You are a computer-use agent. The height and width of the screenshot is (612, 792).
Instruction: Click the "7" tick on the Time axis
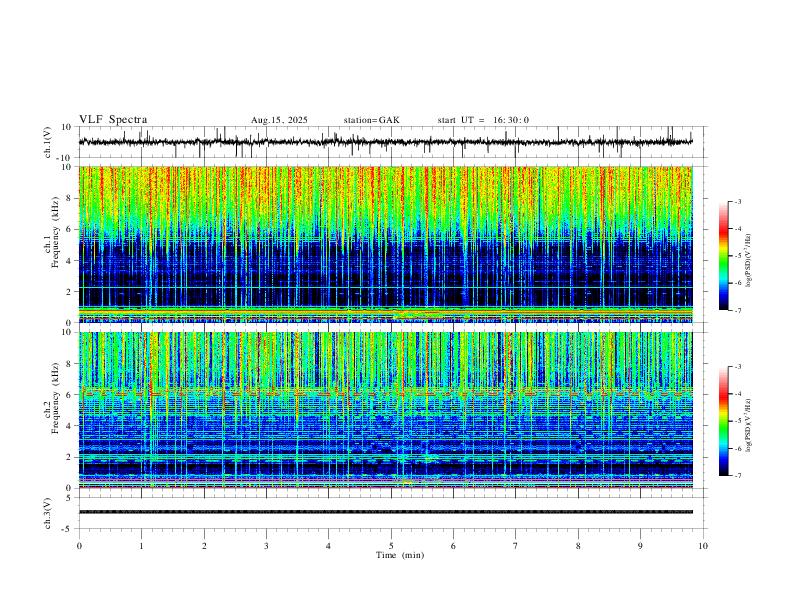pos(516,546)
